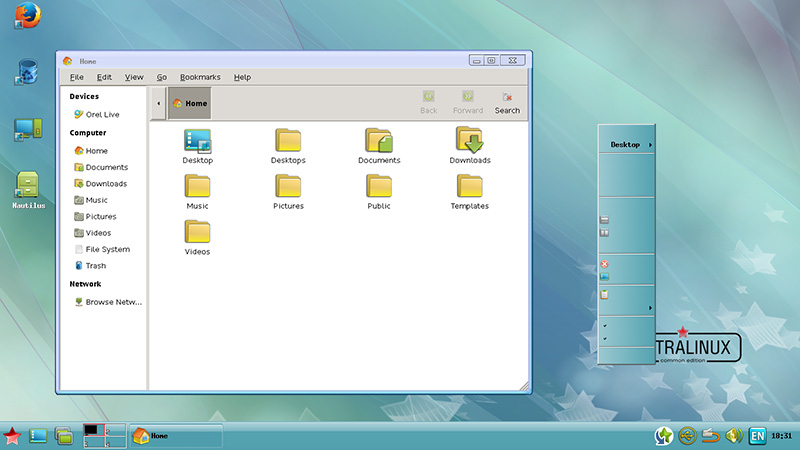
Task: Click the Home location button in path bar
Action: [x=189, y=103]
